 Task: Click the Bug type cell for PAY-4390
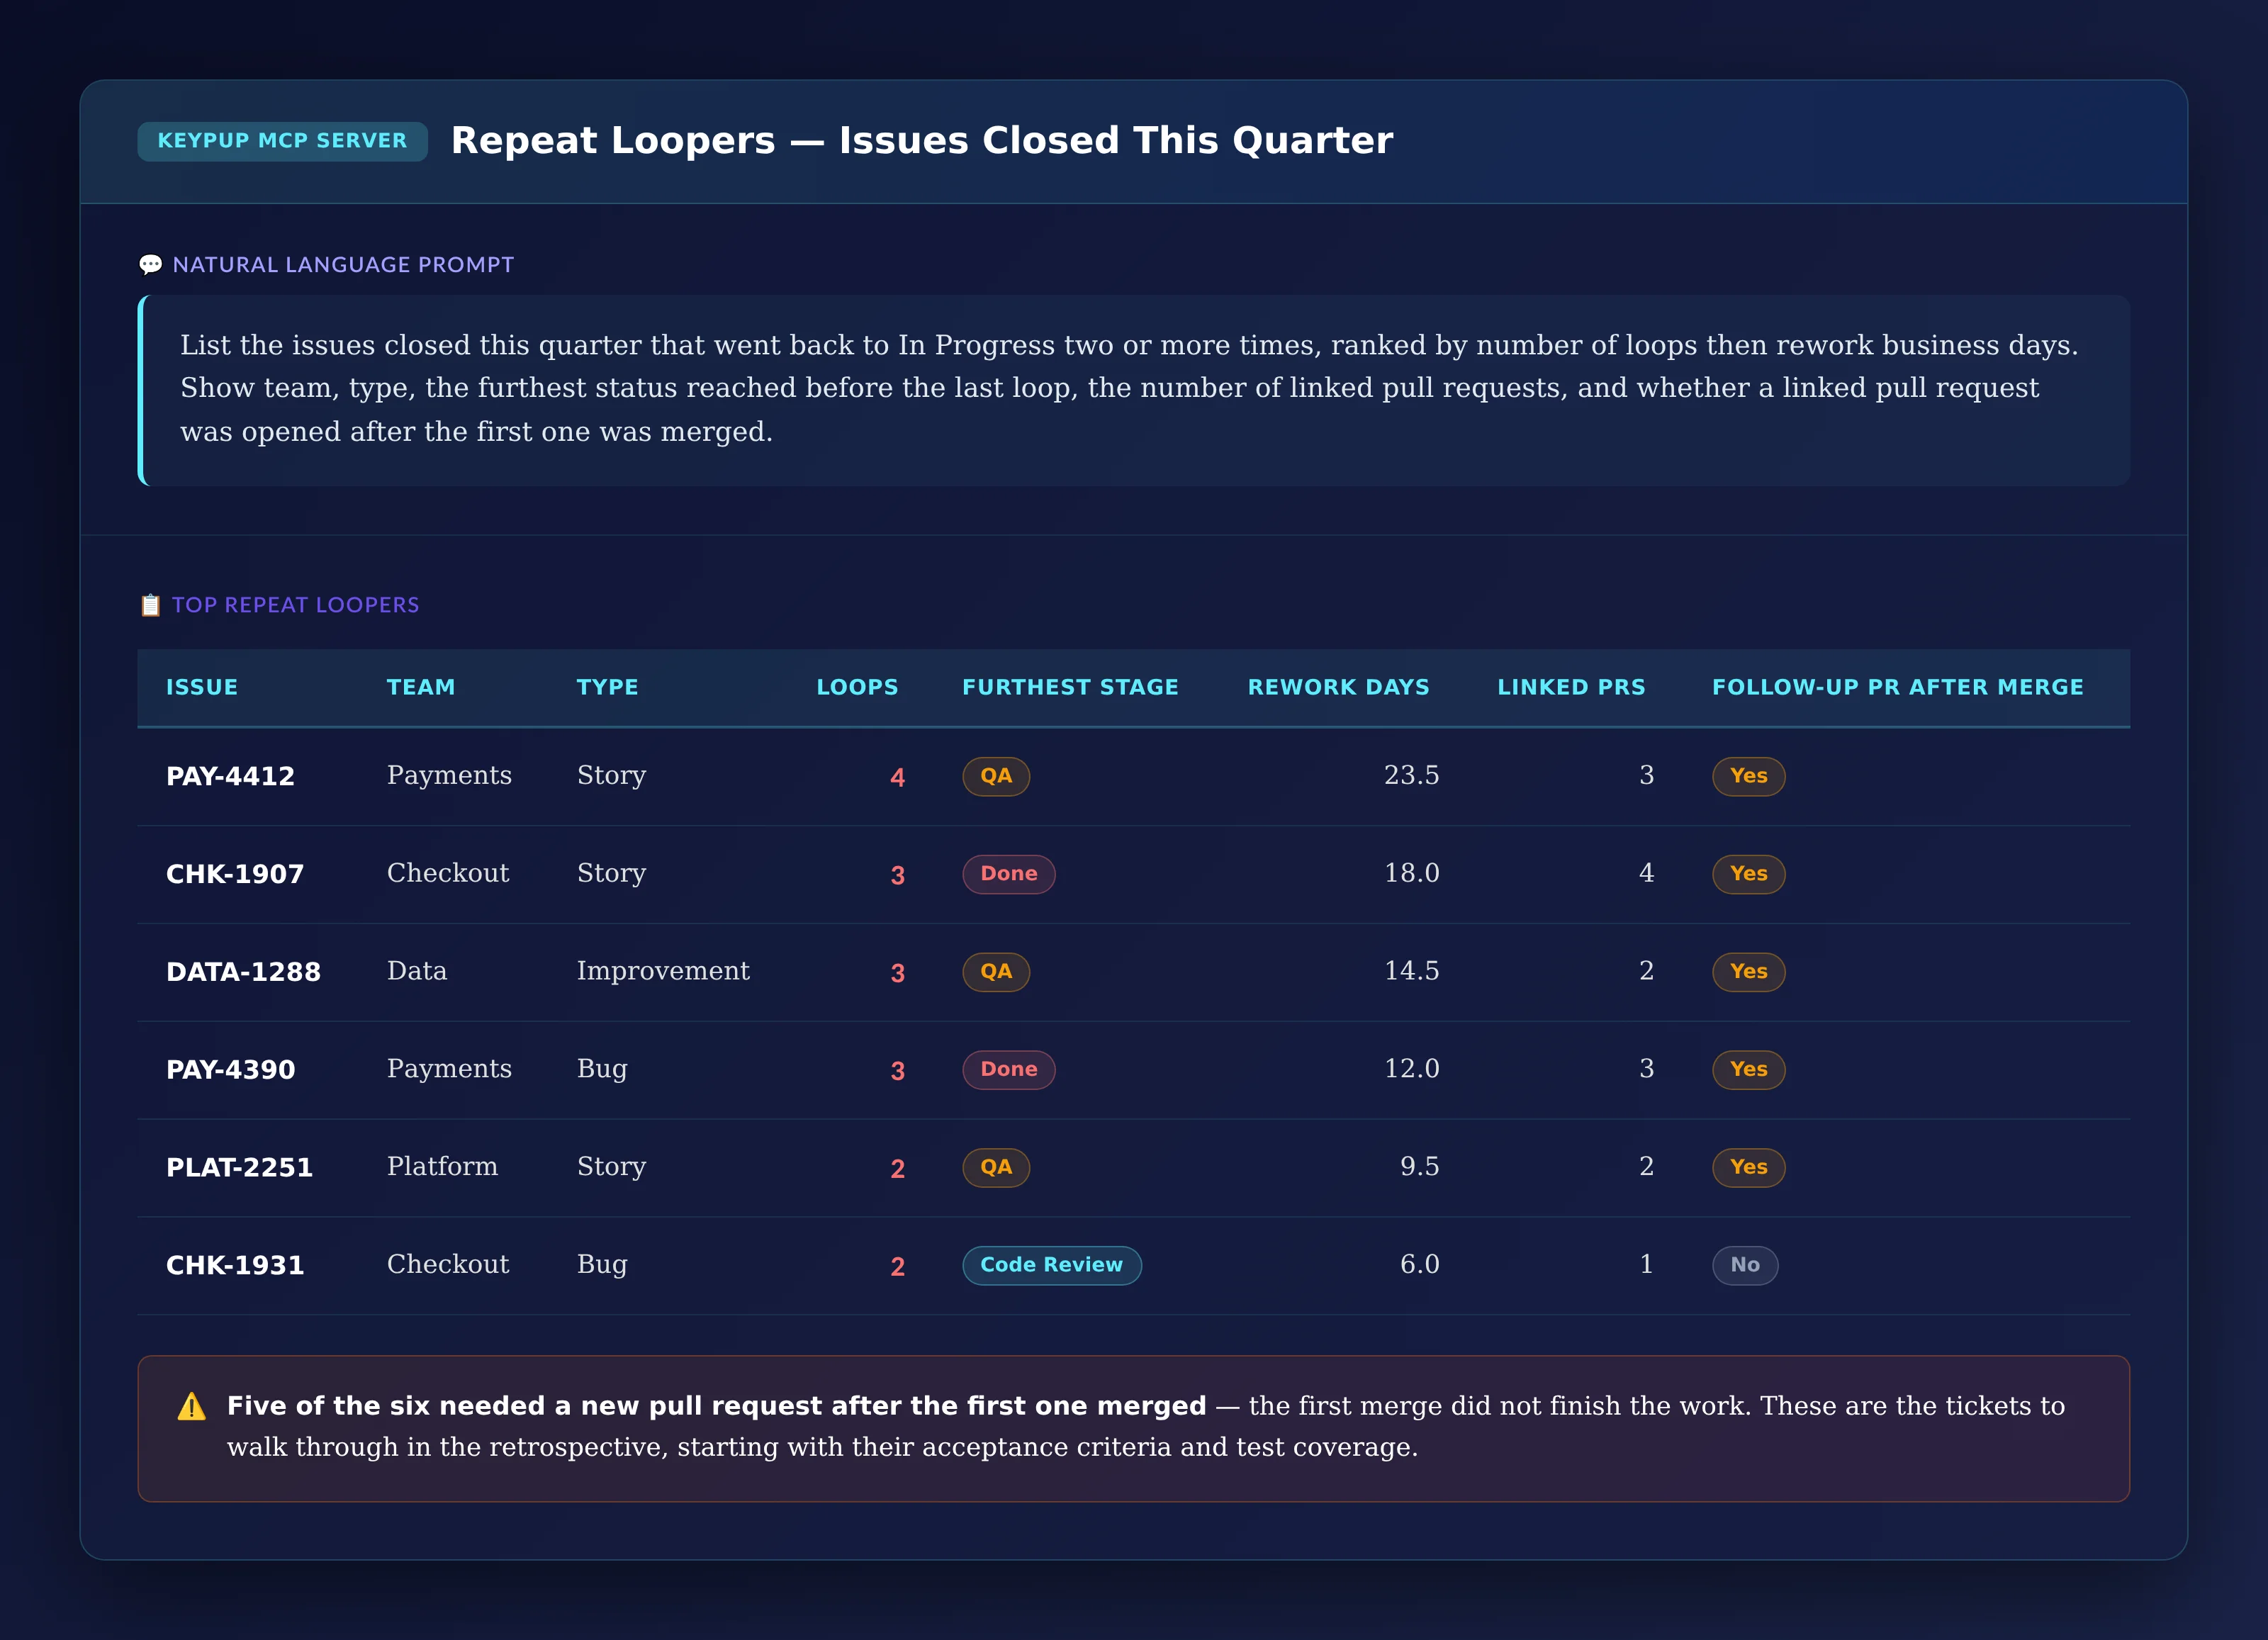[x=602, y=1070]
